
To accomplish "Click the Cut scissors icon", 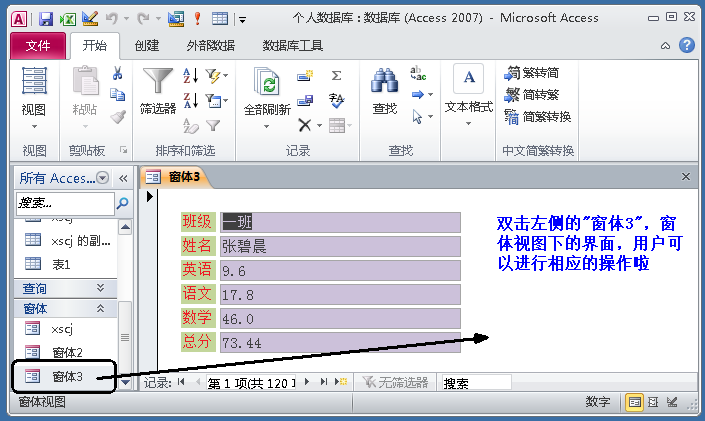I will click(x=118, y=73).
